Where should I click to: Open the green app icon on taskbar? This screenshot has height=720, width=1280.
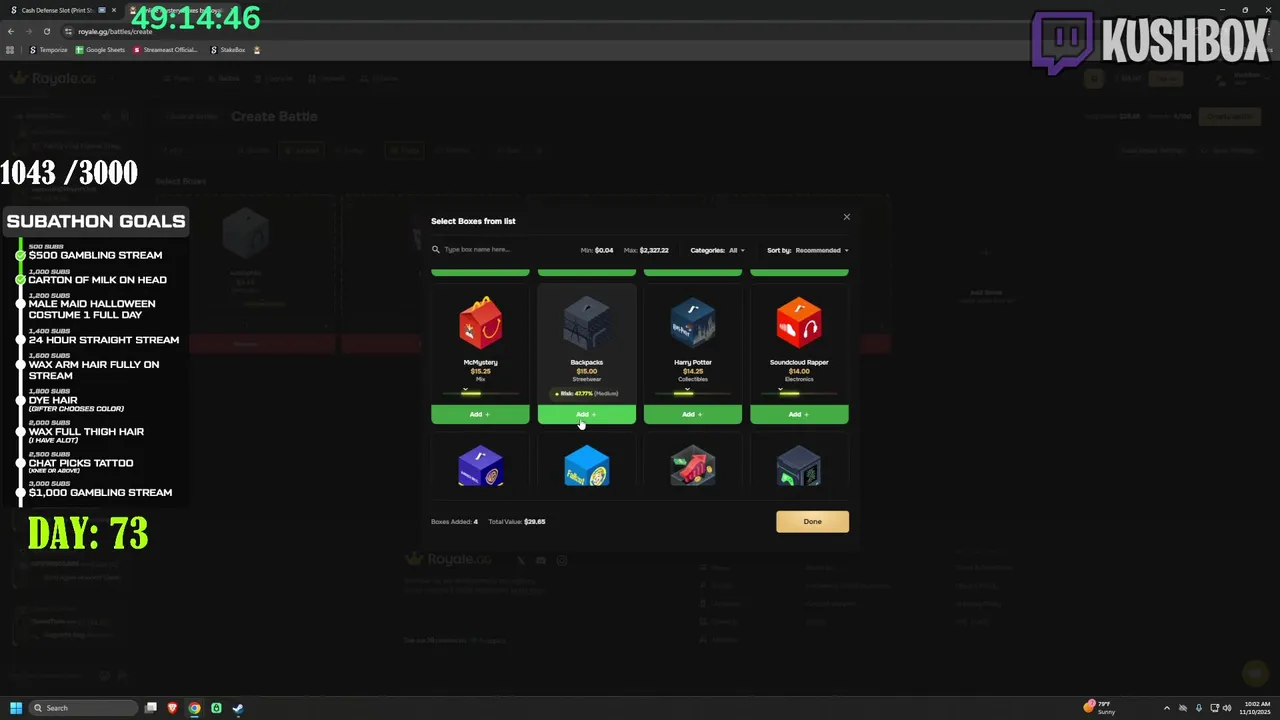pyautogui.click(x=216, y=708)
